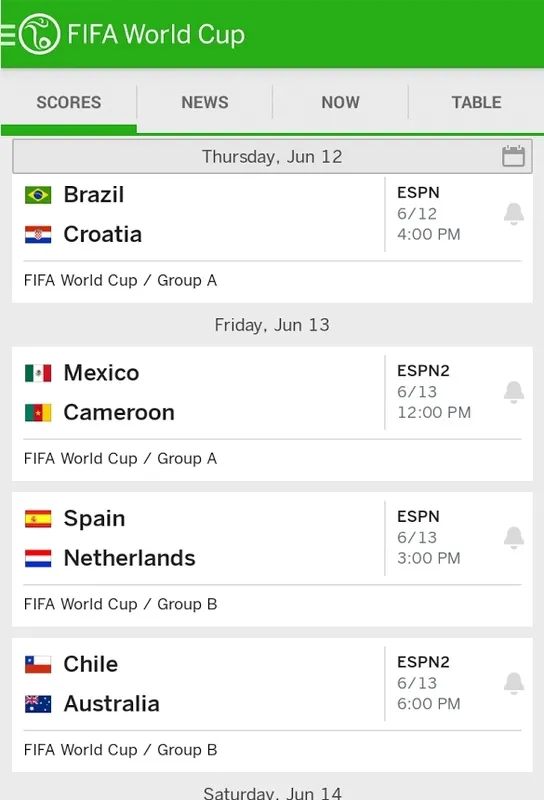Open the calendar date picker icon
544x800 pixels.
point(513,156)
